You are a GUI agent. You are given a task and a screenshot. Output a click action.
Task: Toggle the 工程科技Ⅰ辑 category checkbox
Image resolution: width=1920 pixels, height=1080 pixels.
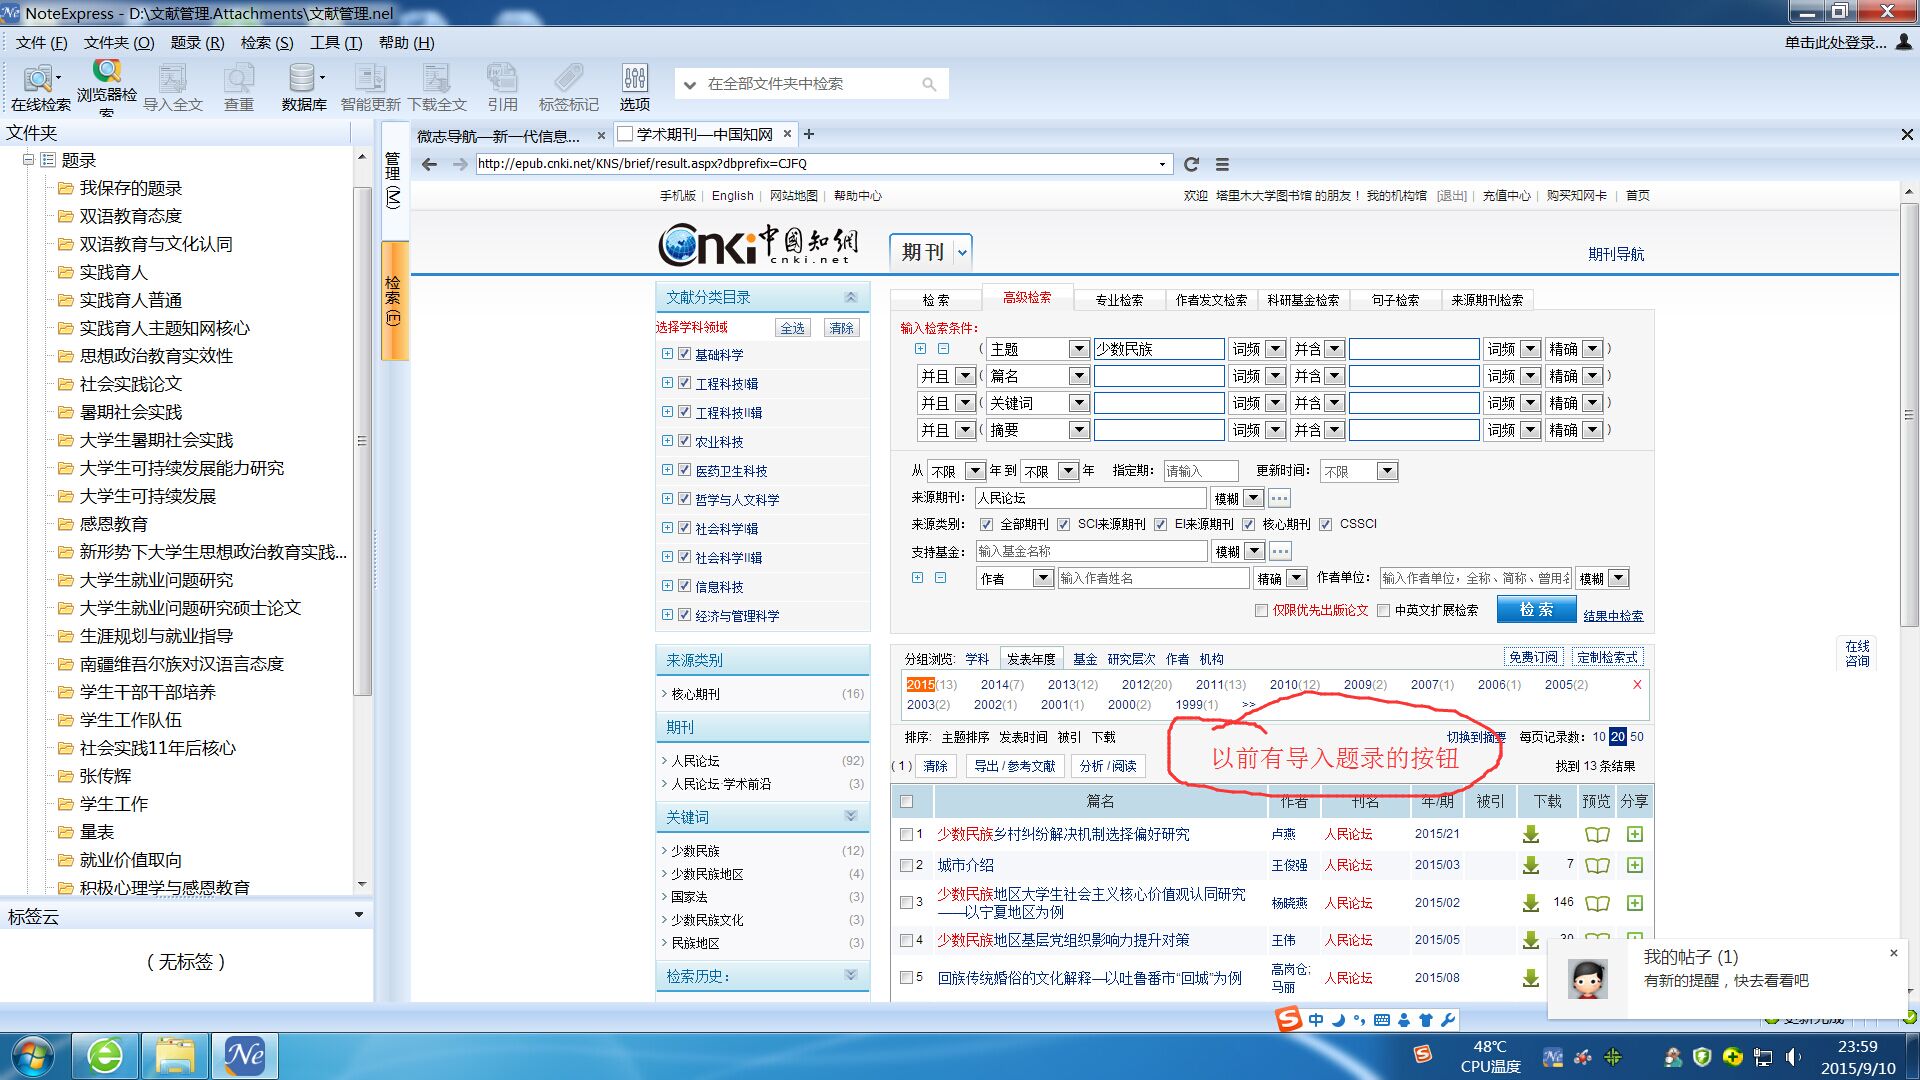tap(685, 383)
